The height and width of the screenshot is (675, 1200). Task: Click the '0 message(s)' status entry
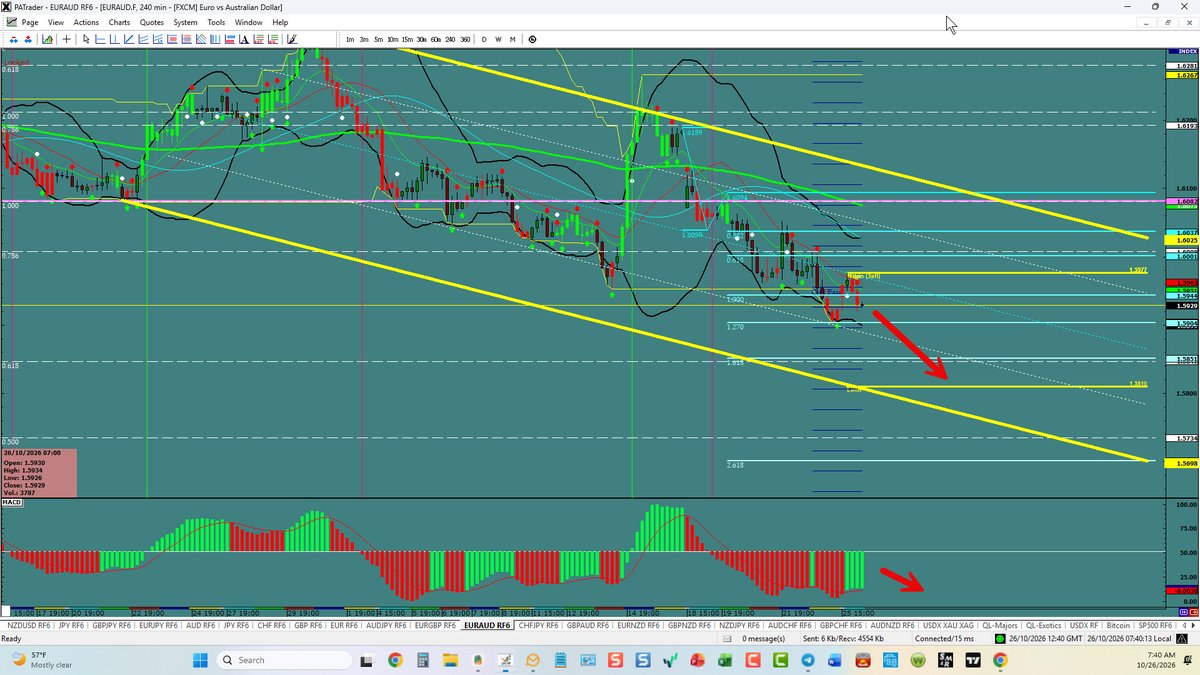pyautogui.click(x=763, y=638)
